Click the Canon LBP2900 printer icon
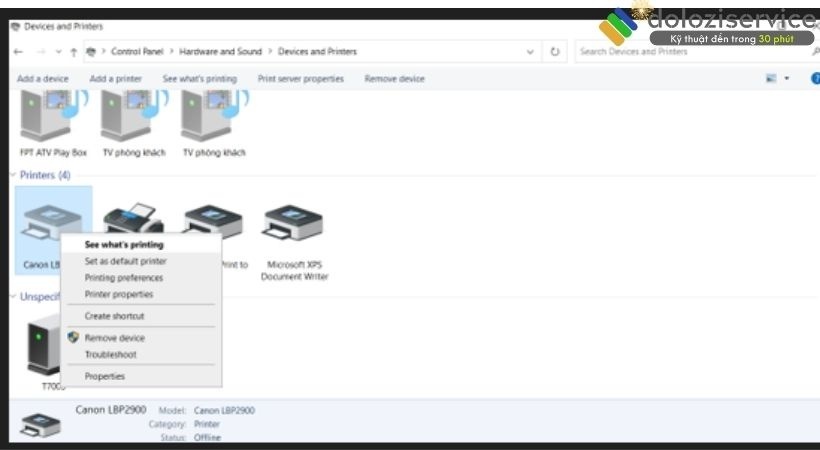 (x=50, y=221)
